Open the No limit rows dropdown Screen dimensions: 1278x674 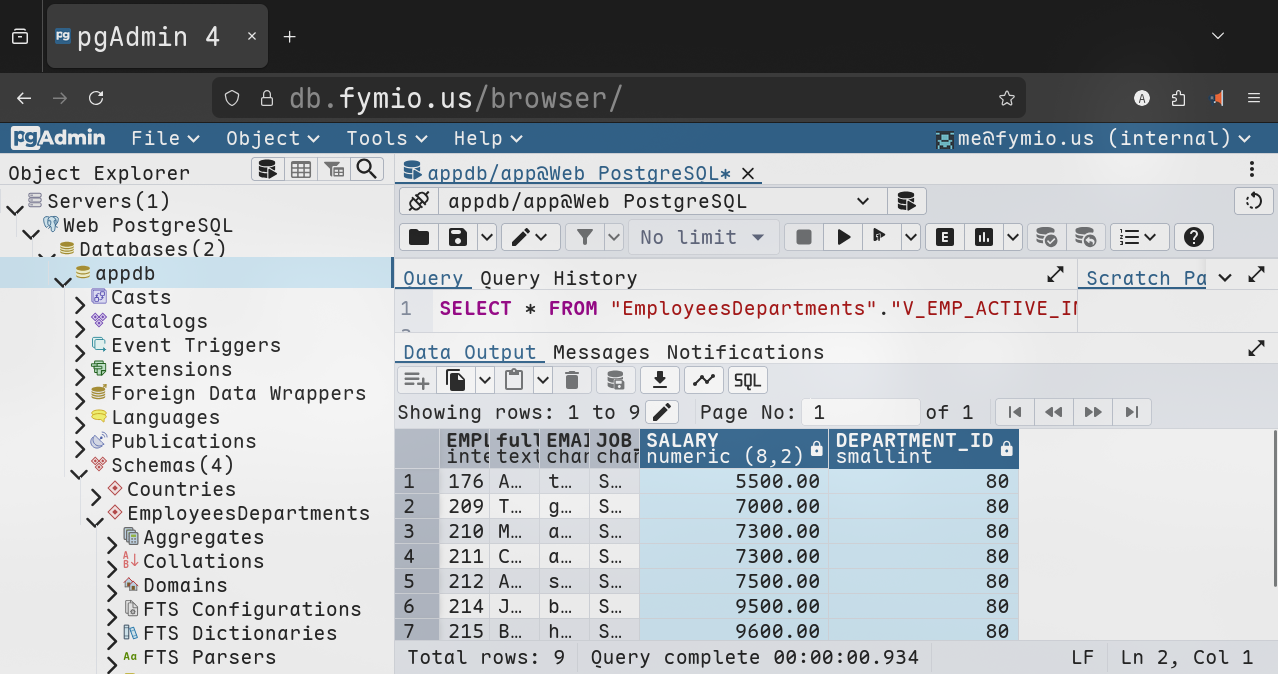pyautogui.click(x=702, y=237)
